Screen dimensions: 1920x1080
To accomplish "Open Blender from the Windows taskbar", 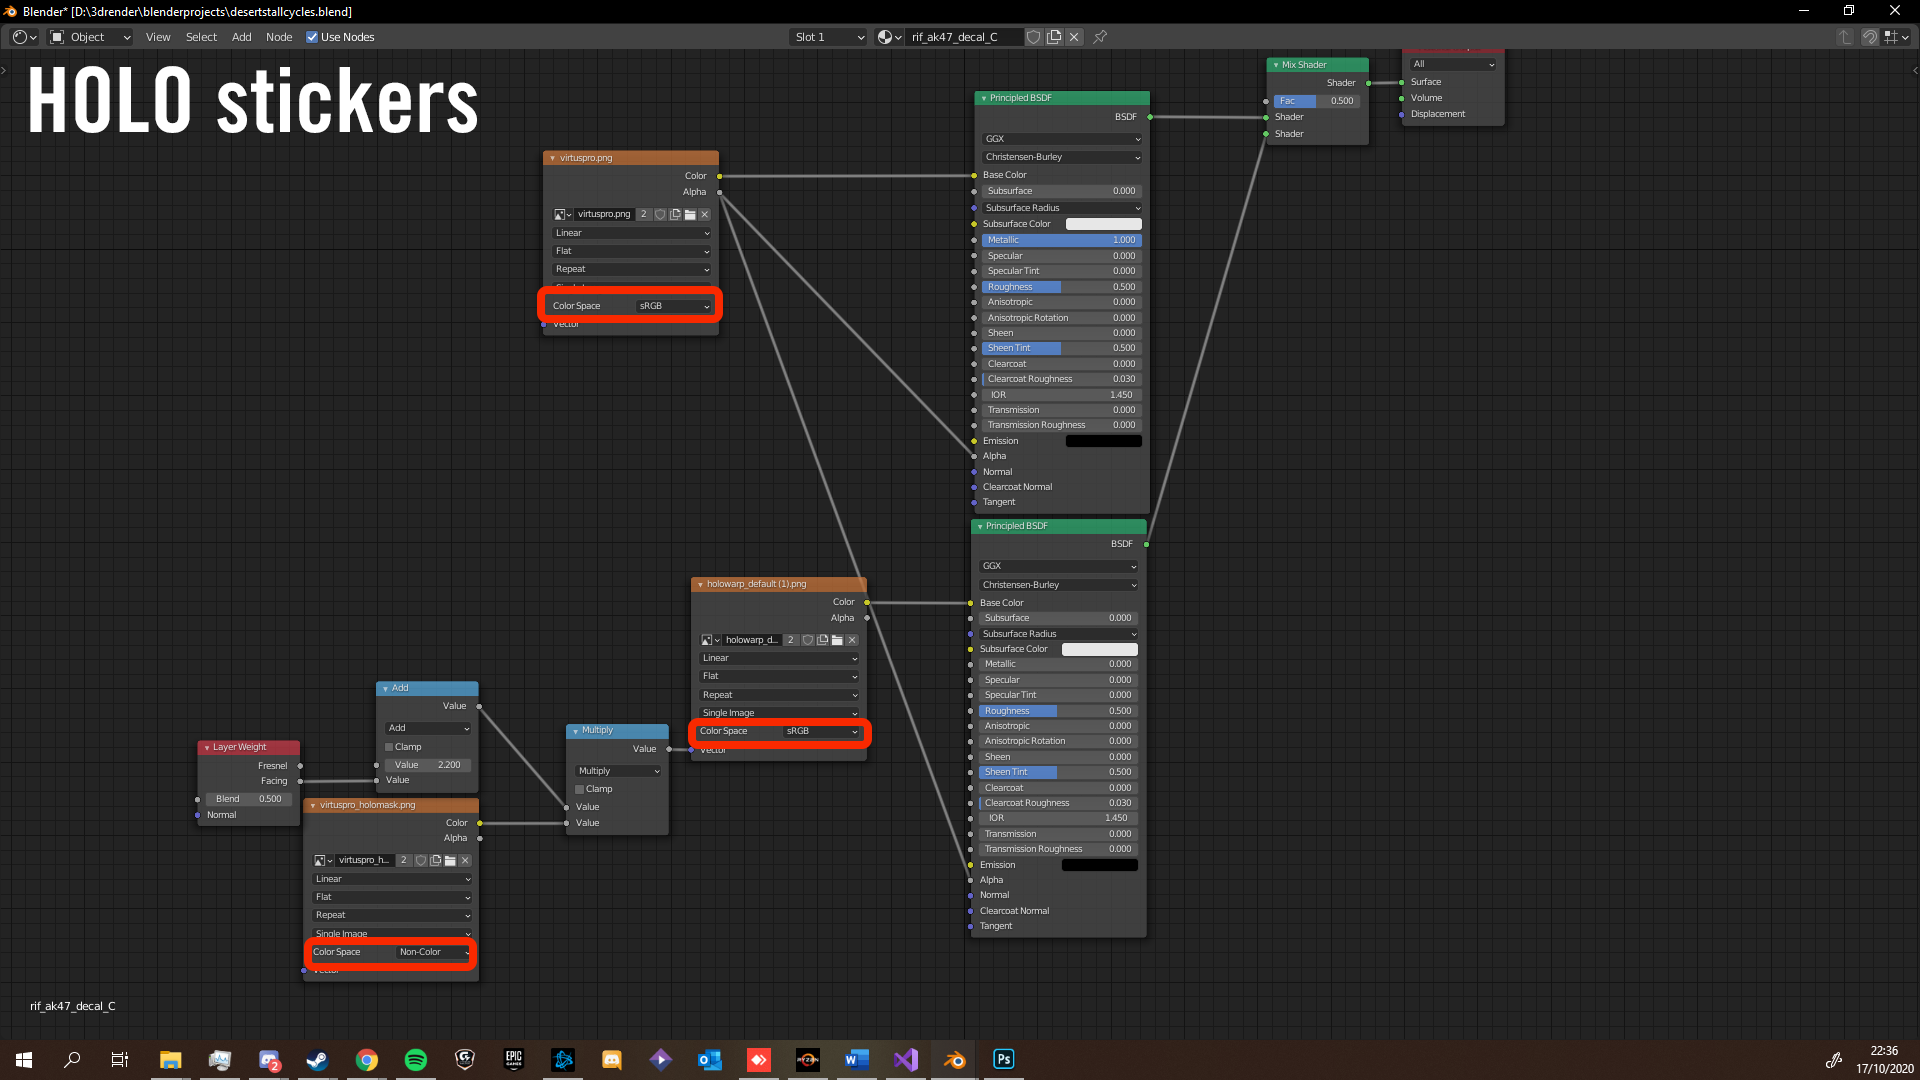I will [x=954, y=1060].
